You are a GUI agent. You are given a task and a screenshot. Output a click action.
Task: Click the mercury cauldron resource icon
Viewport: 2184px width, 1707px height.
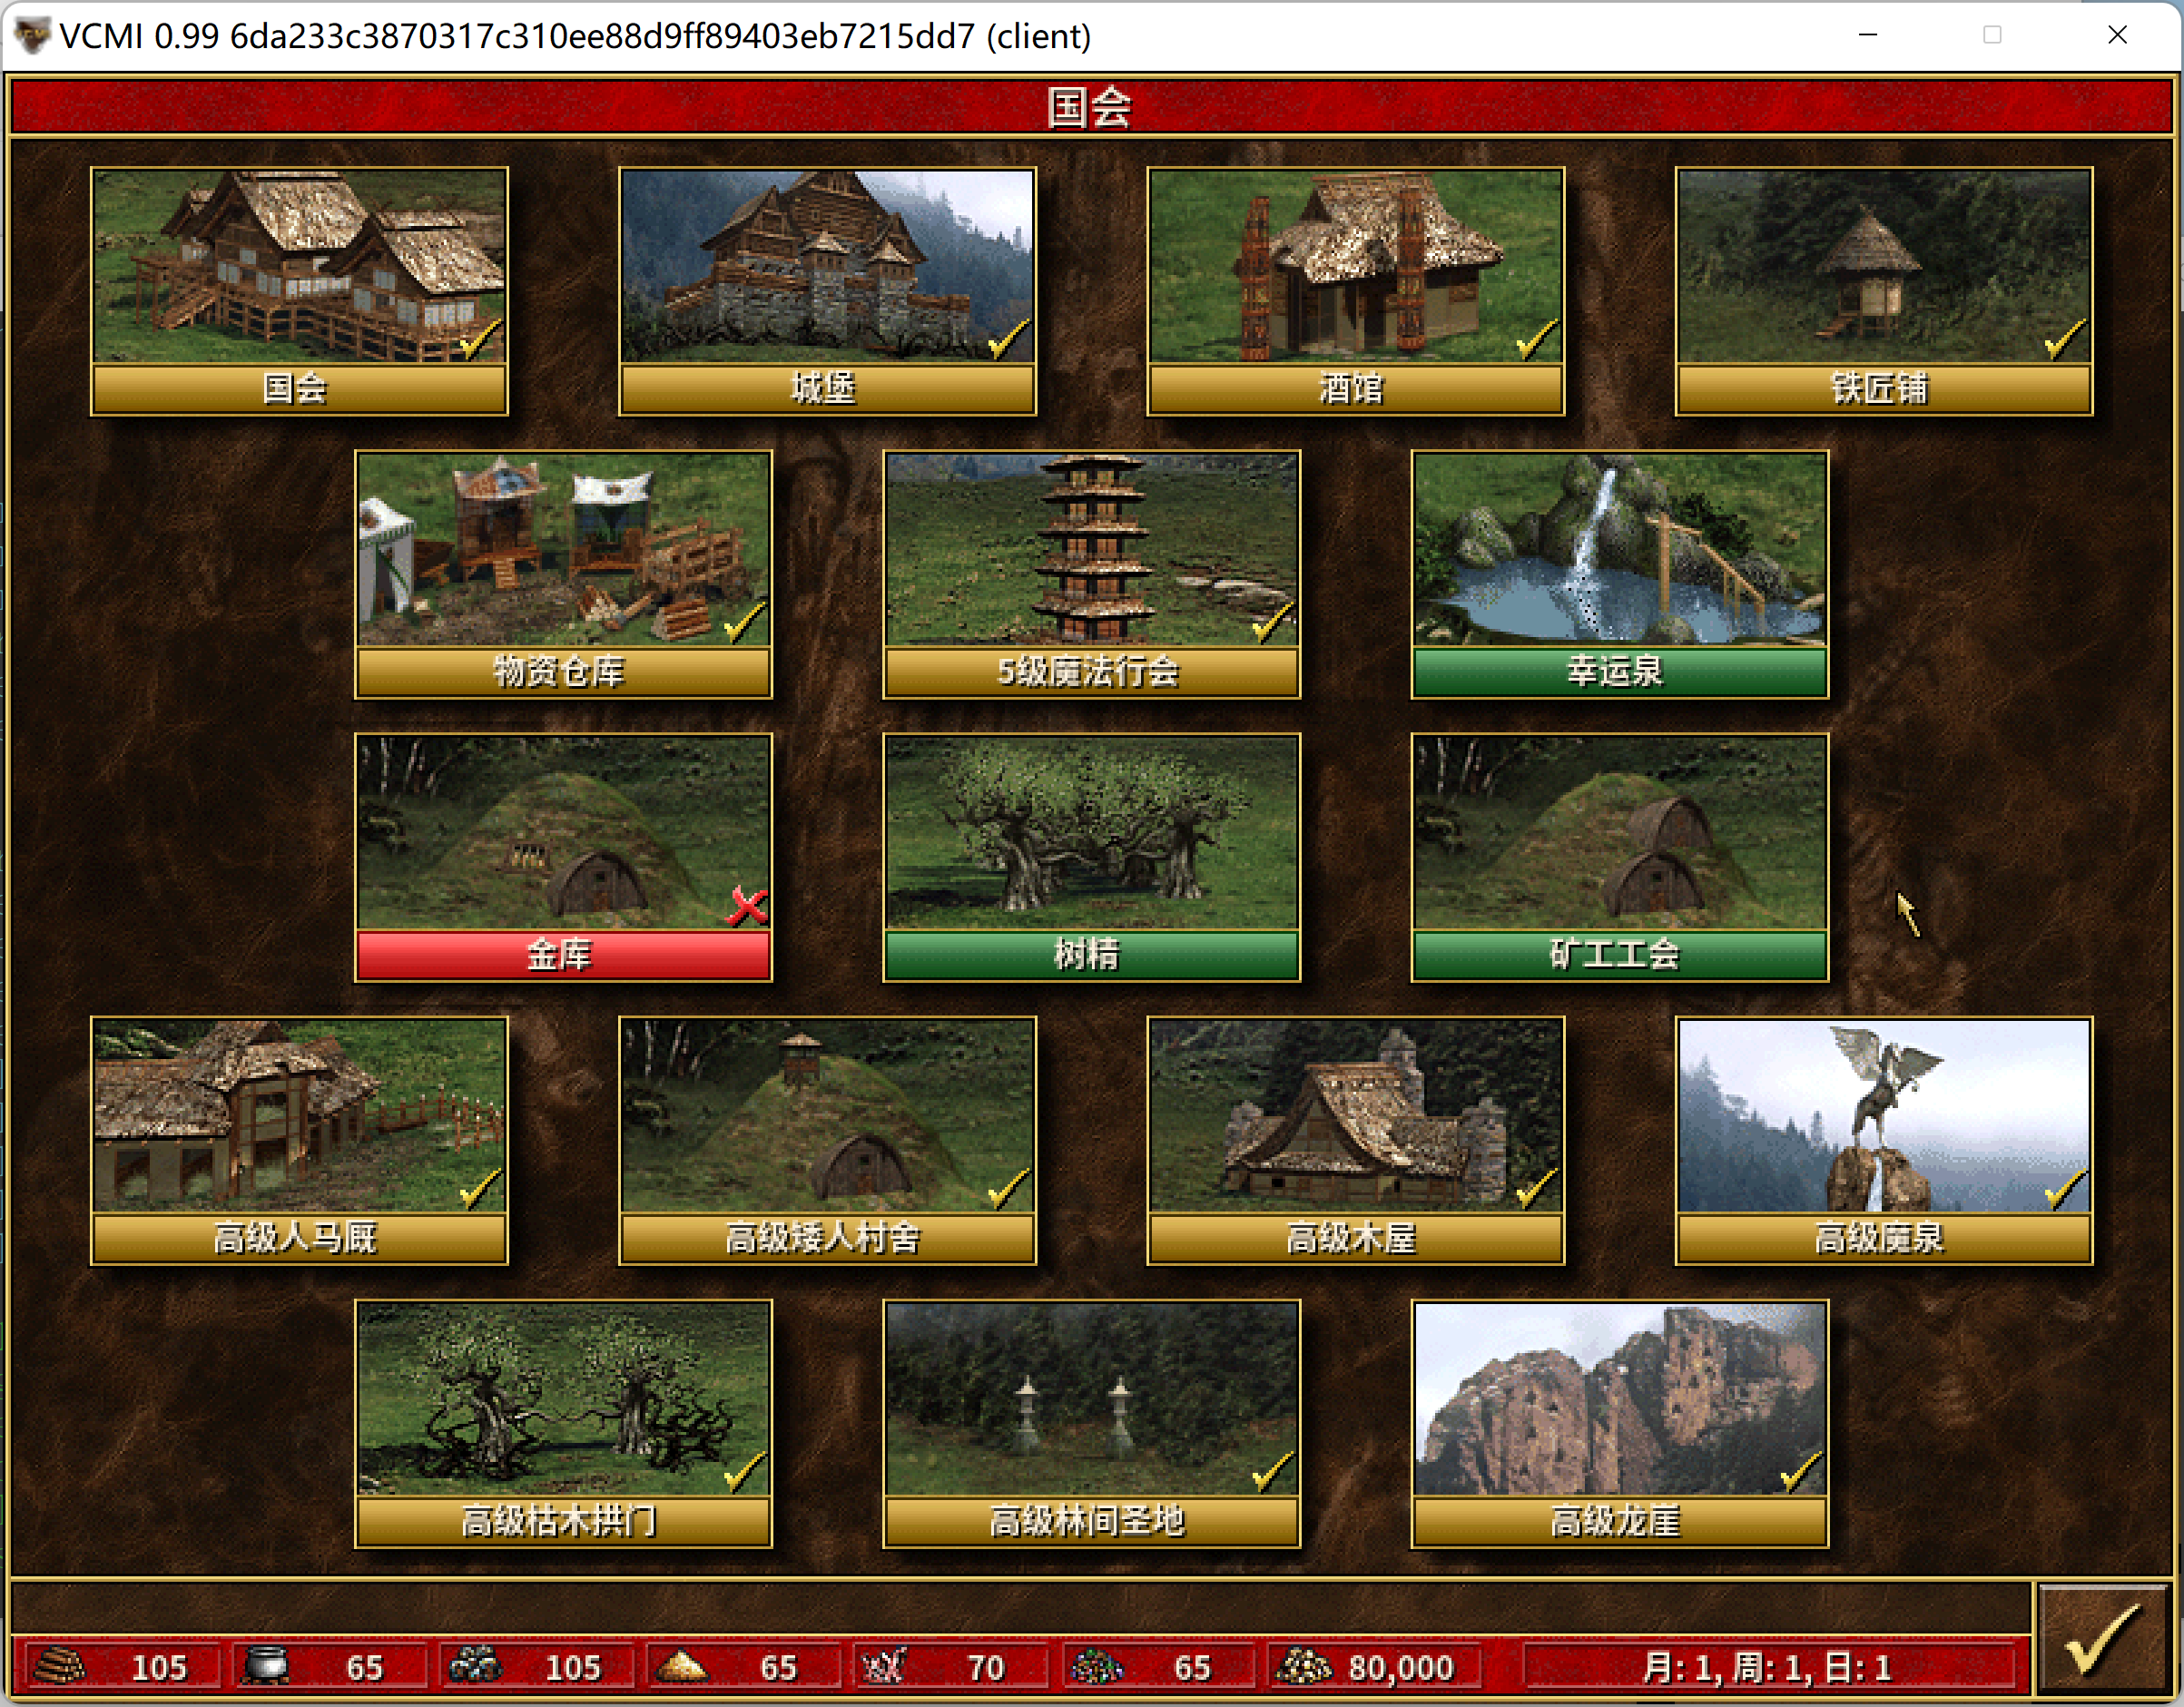point(266,1666)
